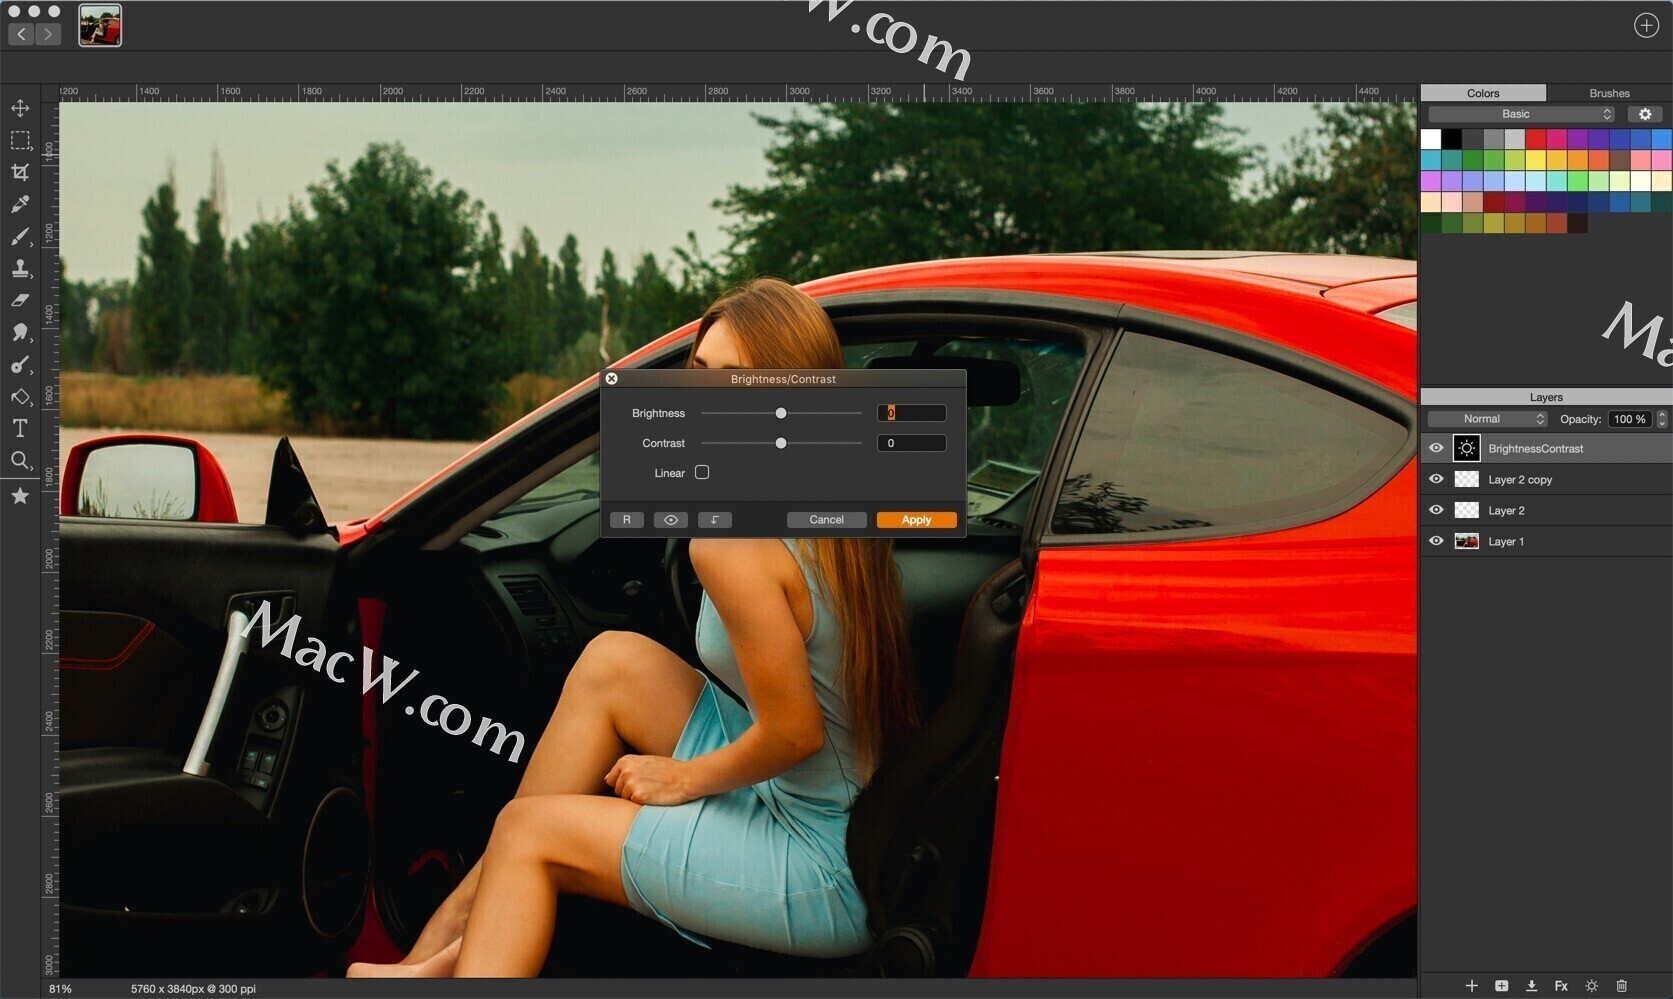
Task: Select the Eyedropper tool
Action: (x=20, y=204)
